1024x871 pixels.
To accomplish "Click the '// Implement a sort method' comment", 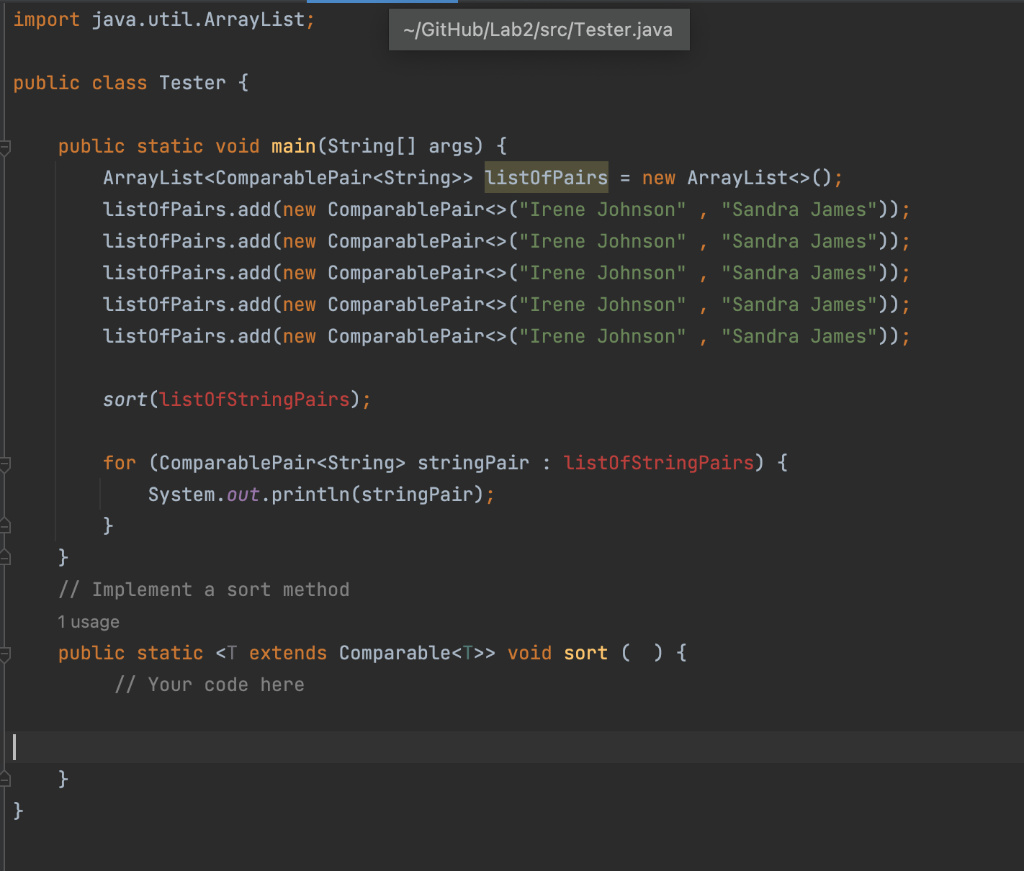I will [x=204, y=590].
